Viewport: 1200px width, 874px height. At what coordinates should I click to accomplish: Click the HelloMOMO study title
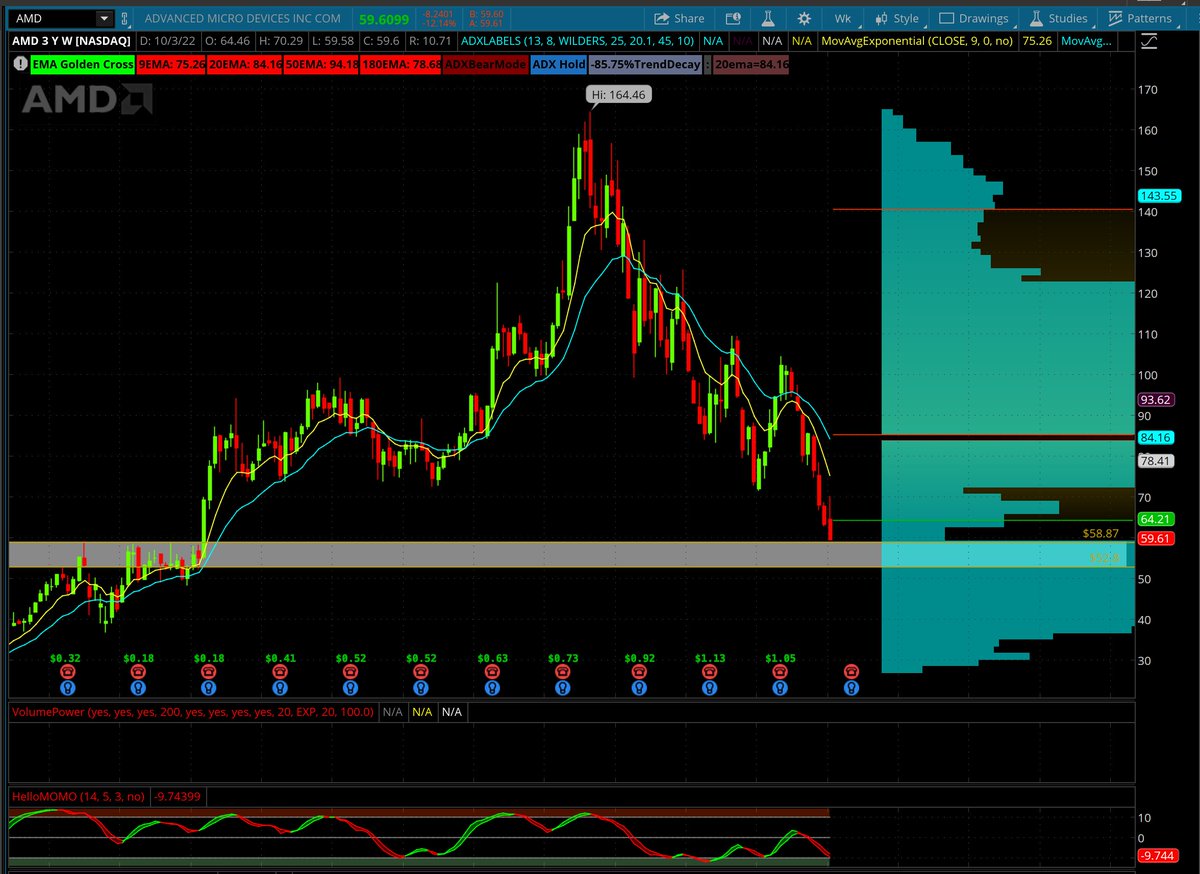pos(77,796)
